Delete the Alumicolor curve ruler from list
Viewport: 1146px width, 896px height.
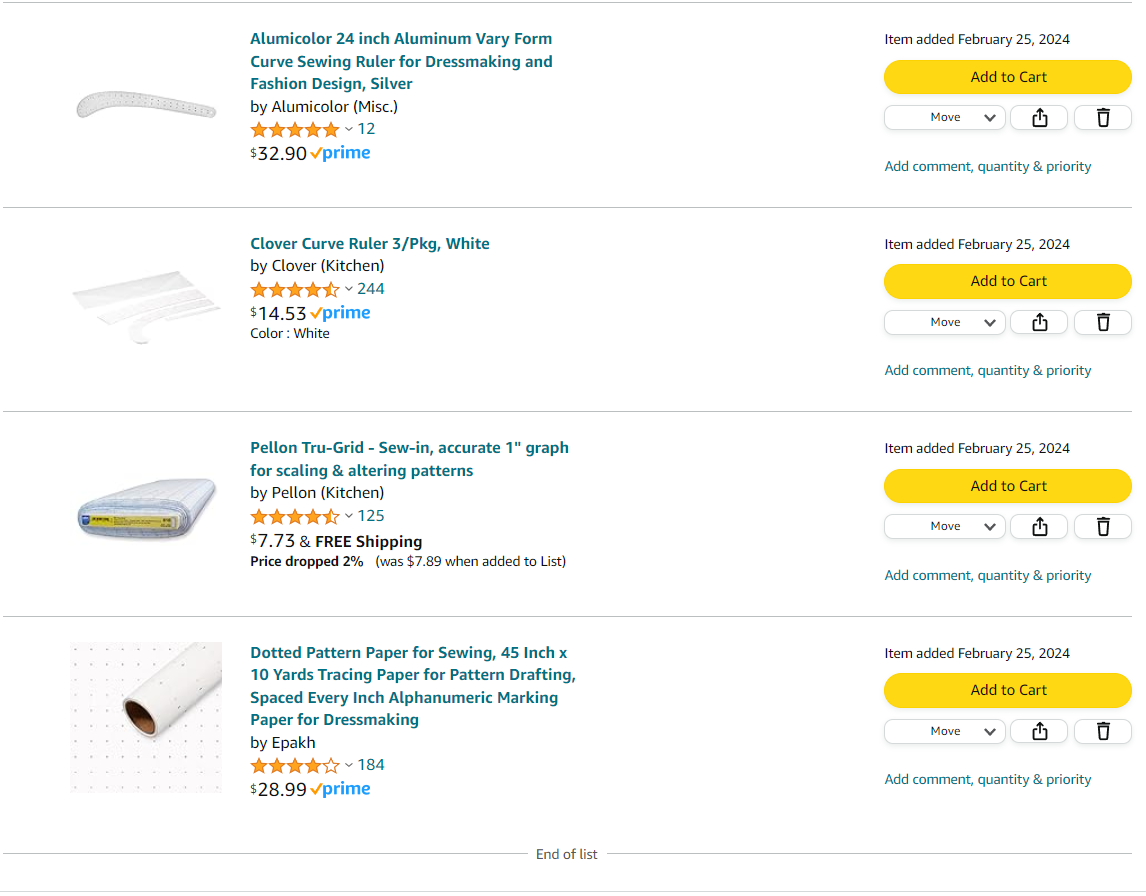1102,117
